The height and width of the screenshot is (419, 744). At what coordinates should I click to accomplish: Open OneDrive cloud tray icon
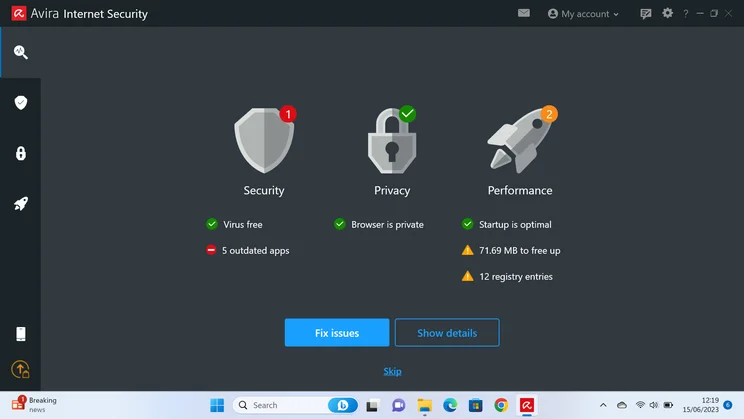tap(622, 405)
